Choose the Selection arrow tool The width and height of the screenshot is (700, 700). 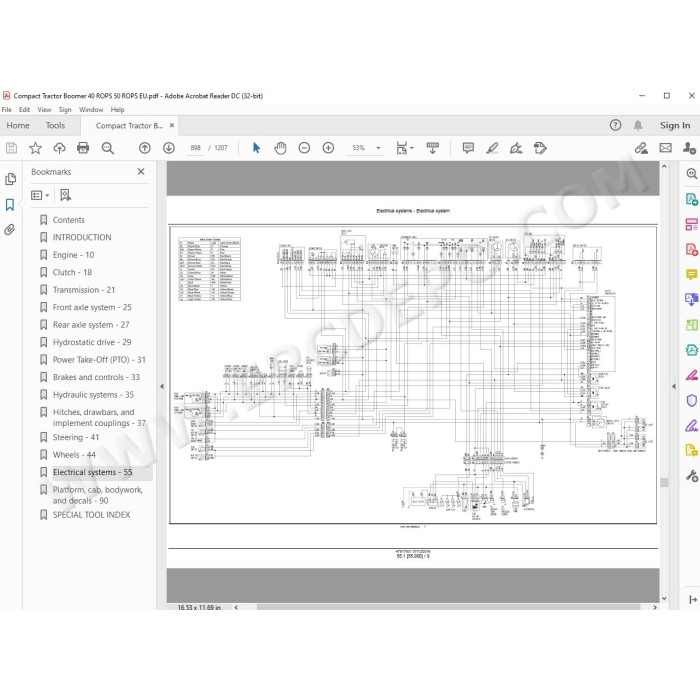pos(256,148)
